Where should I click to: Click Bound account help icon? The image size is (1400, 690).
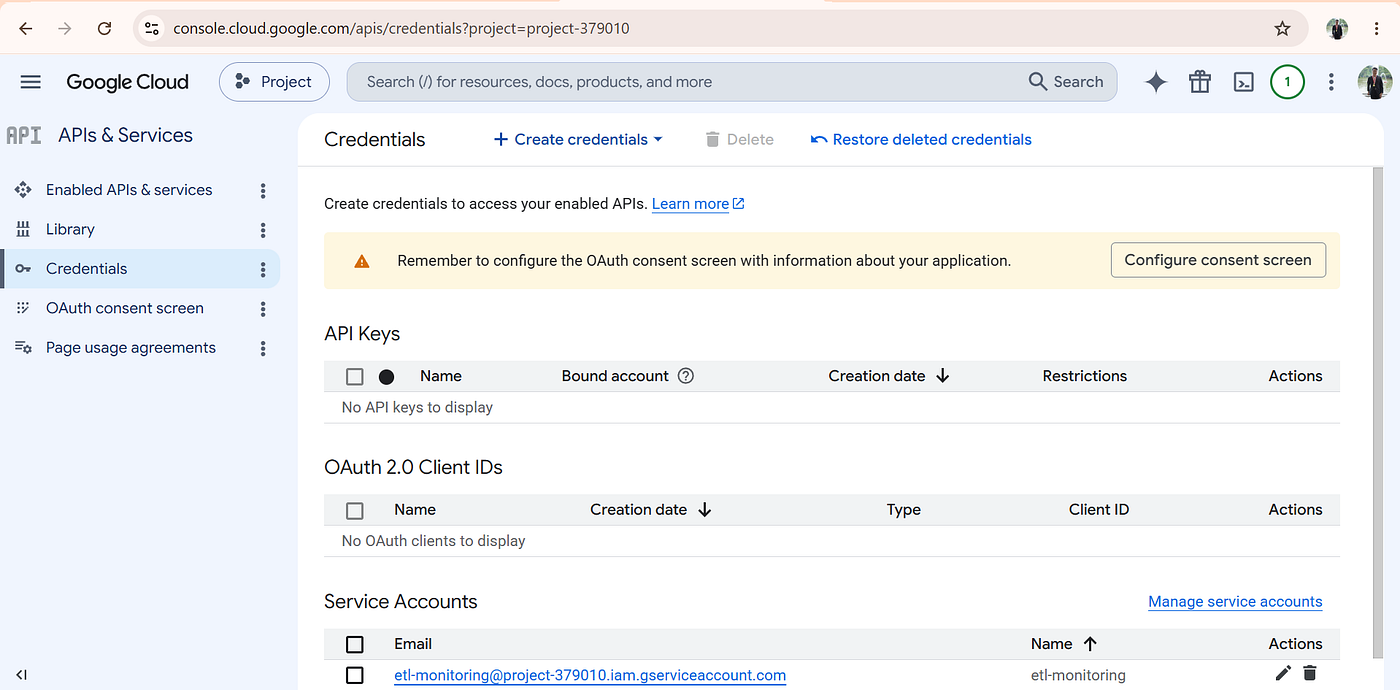(686, 376)
